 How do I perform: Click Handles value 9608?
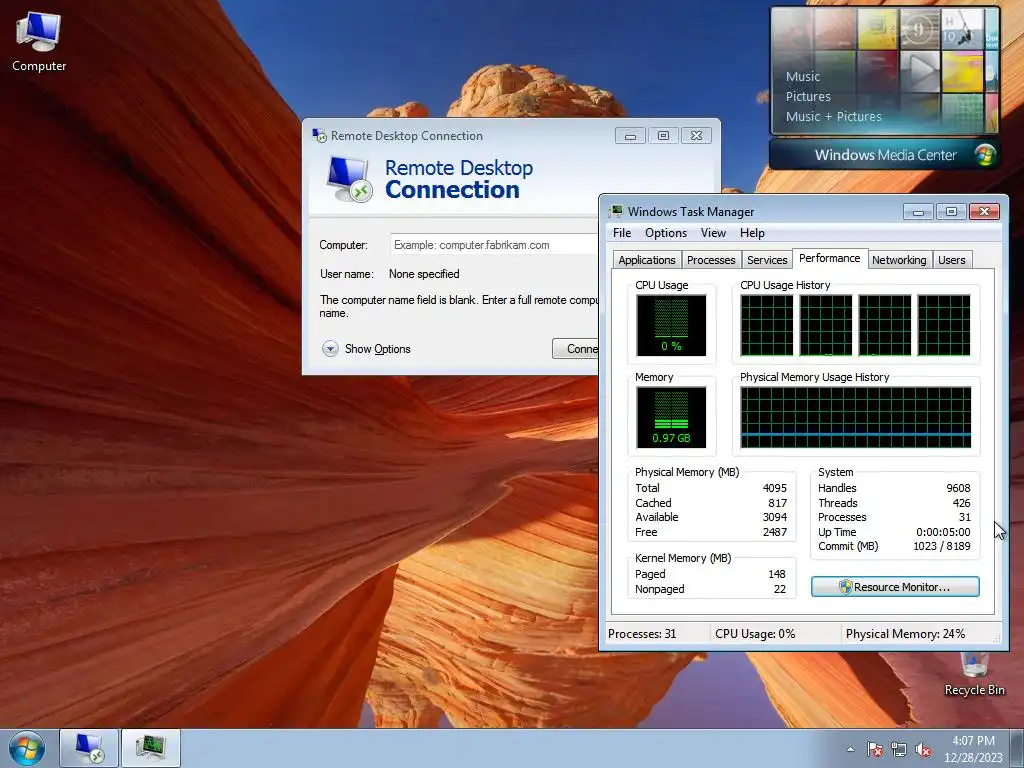click(958, 488)
